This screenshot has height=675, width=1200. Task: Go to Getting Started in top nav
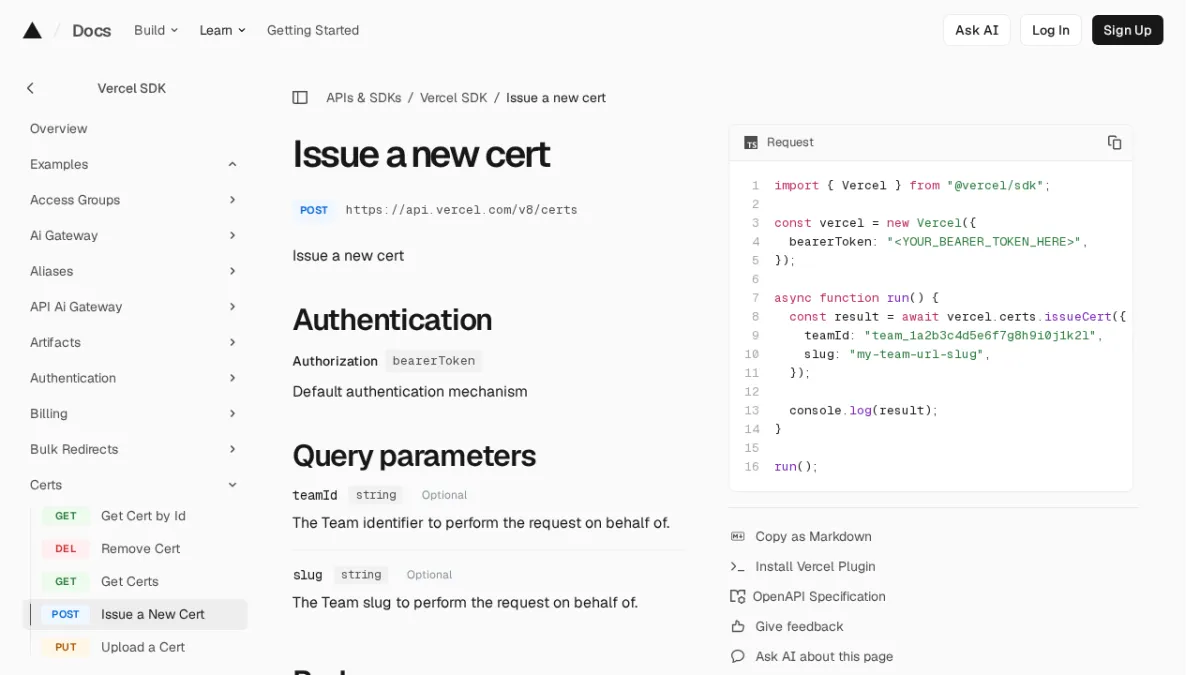pyautogui.click(x=313, y=30)
